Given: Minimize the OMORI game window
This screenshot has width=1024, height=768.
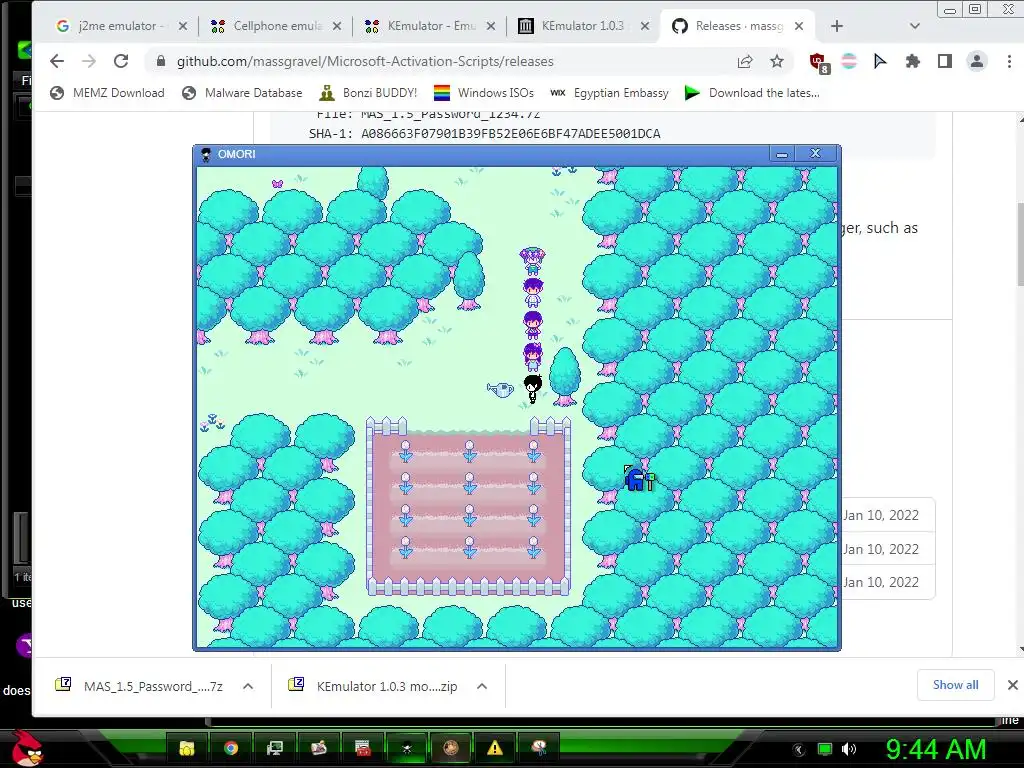Looking at the screenshot, I should click(x=782, y=154).
